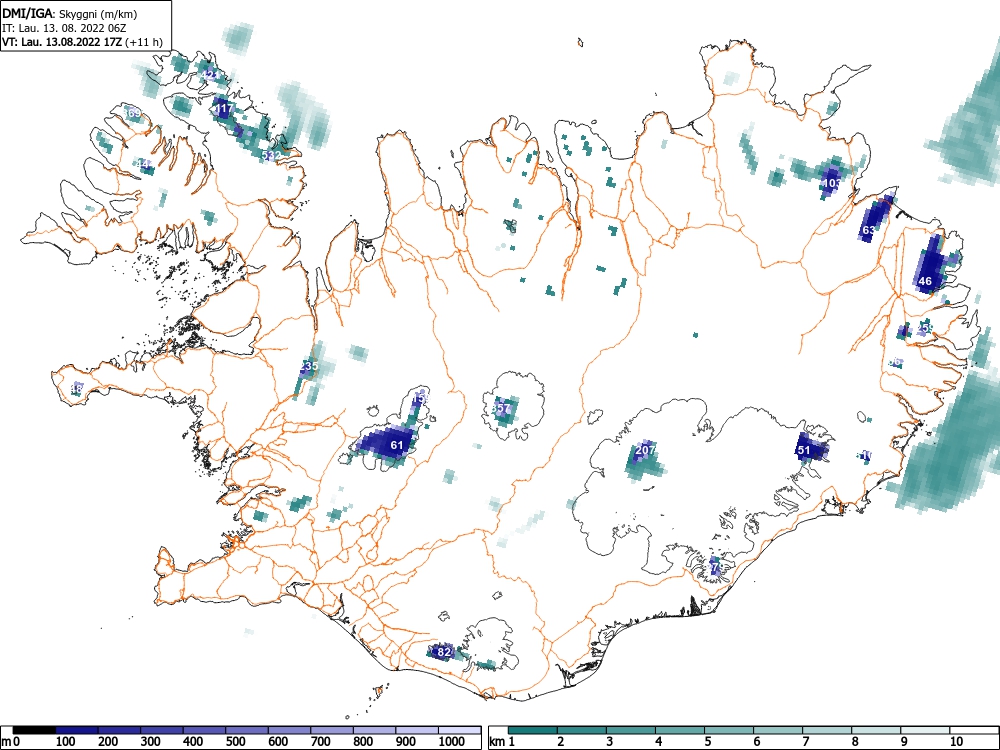Viewport: 1000px width, 750px height.
Task: Click the 369 label in northwest Iceland
Action: pyautogui.click(x=132, y=114)
